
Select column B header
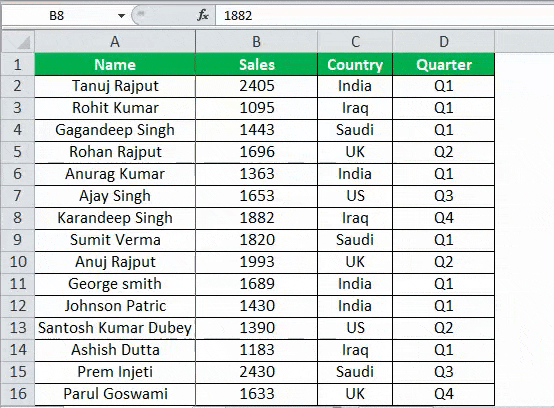pos(257,42)
